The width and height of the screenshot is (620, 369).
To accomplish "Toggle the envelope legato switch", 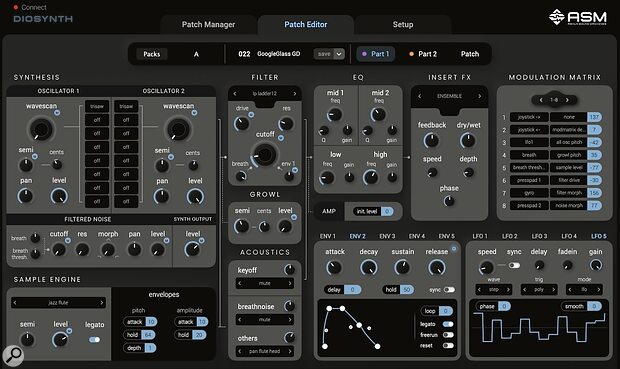I will 448,324.
